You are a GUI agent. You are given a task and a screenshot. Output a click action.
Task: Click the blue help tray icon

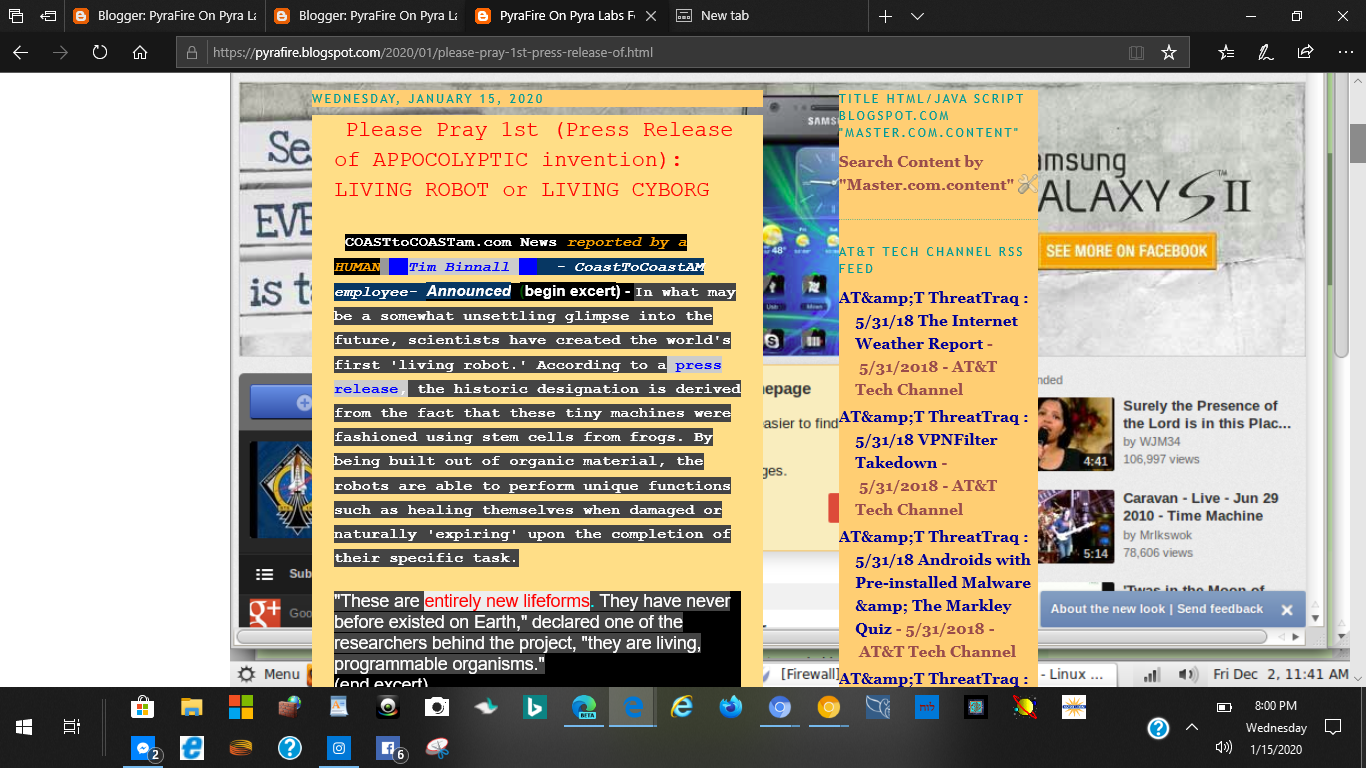(1158, 727)
